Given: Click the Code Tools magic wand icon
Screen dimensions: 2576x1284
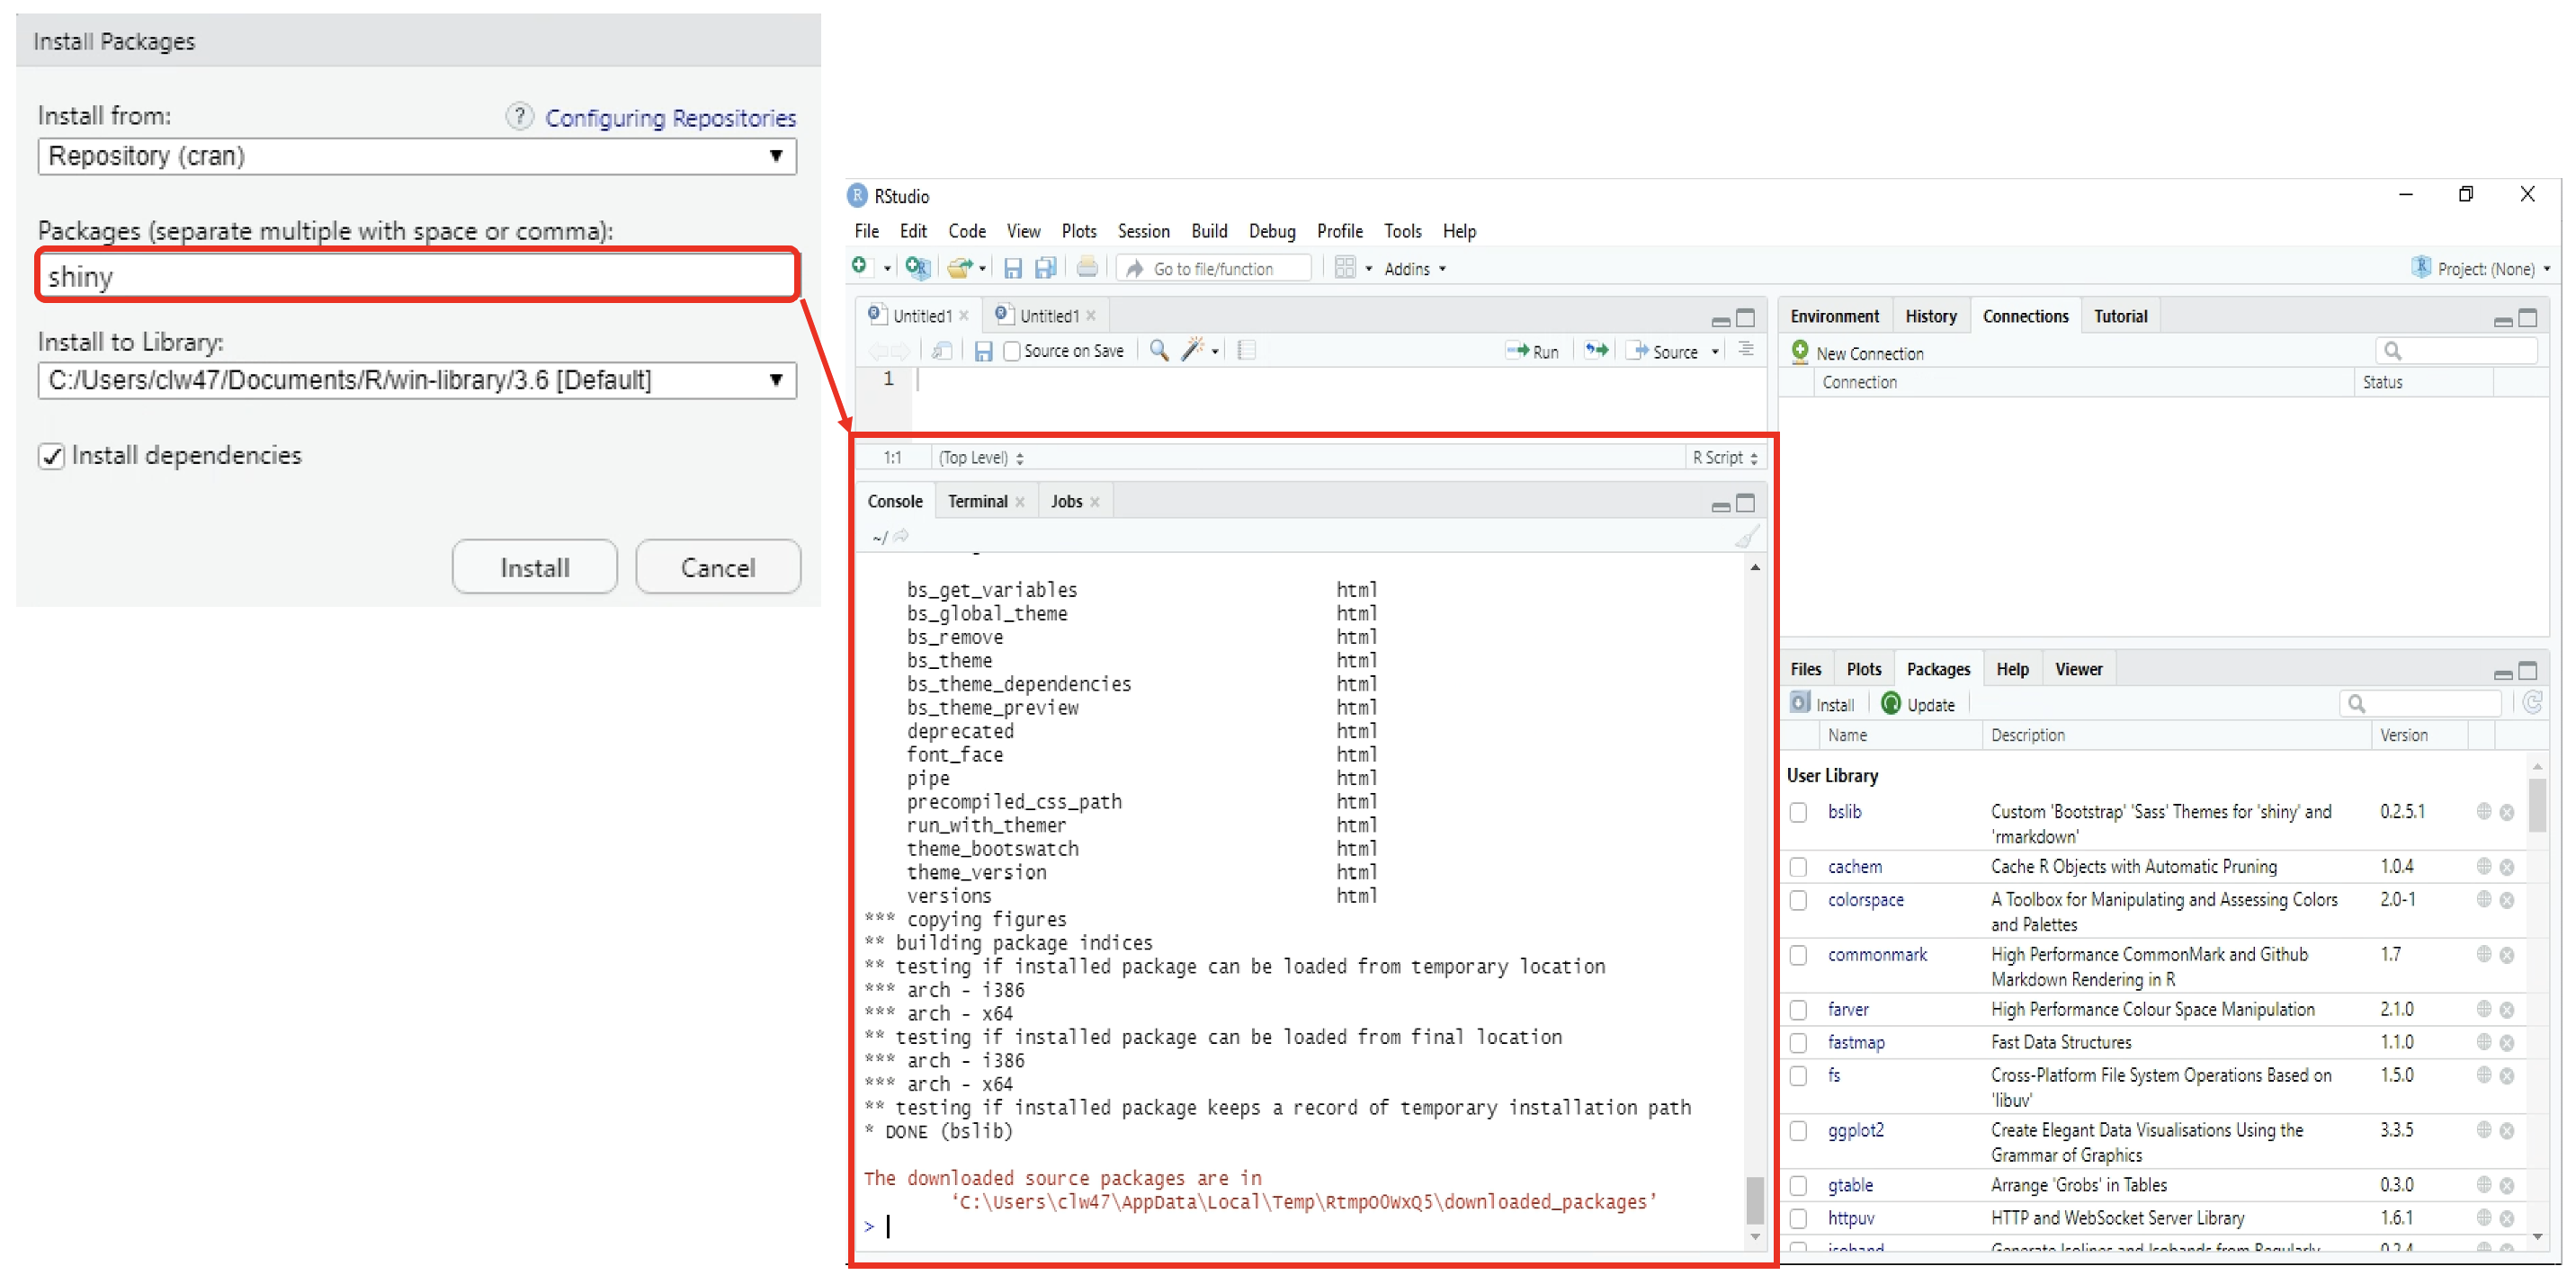Looking at the screenshot, I should click(x=1192, y=350).
